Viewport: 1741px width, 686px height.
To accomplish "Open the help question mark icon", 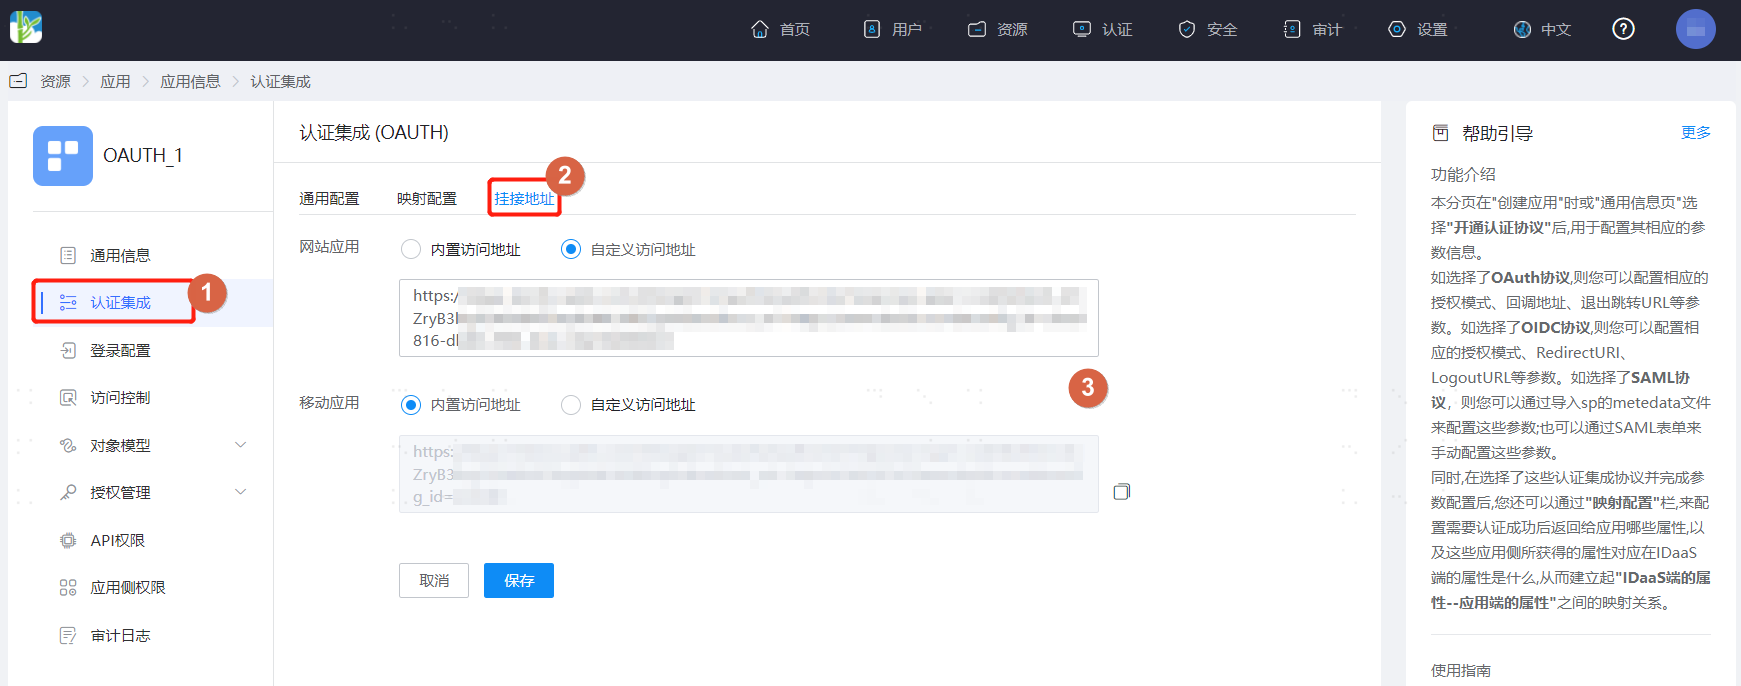I will [1623, 29].
